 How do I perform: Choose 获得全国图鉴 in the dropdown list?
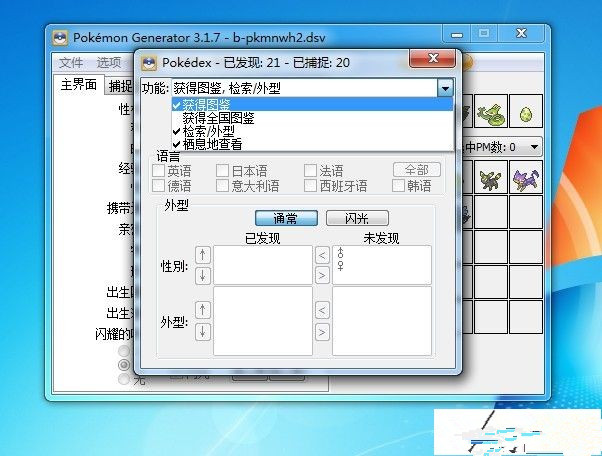[x=313, y=118]
